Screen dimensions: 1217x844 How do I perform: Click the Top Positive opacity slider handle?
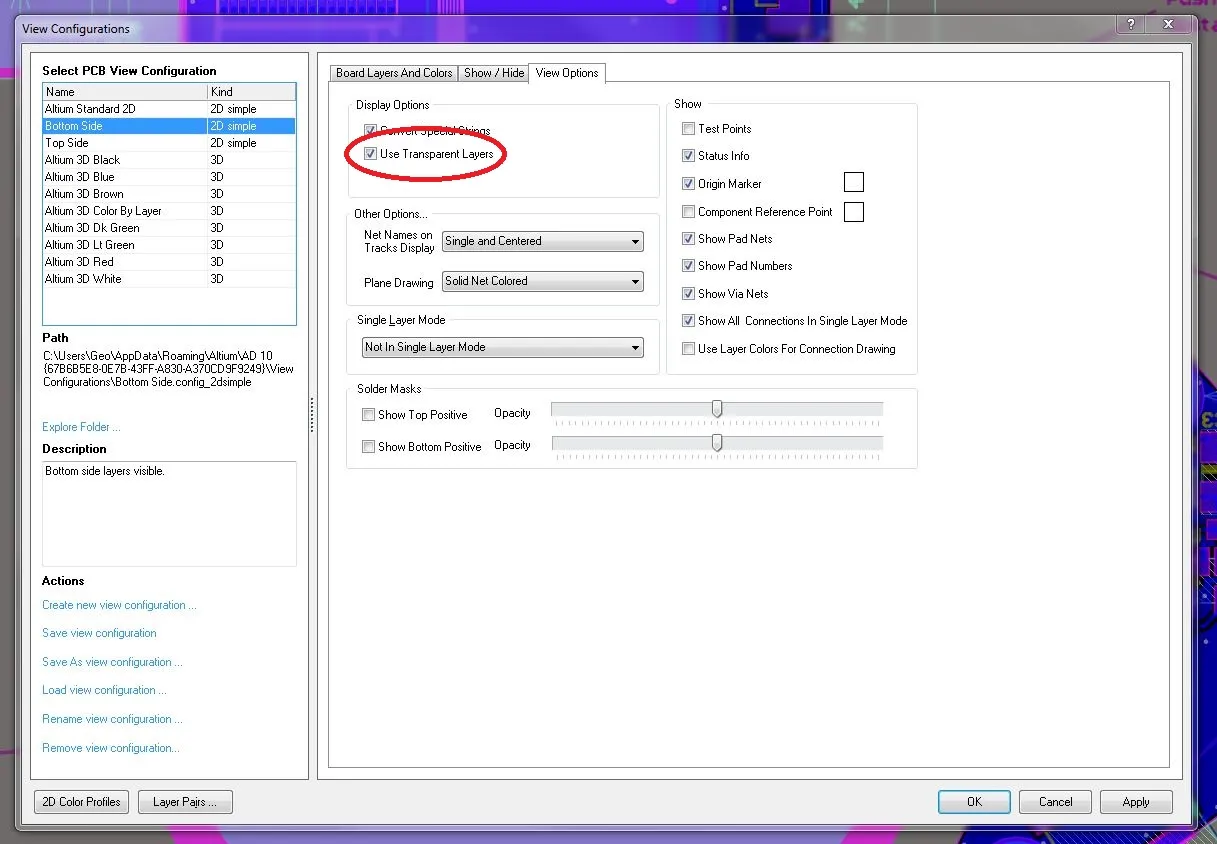tap(717, 409)
